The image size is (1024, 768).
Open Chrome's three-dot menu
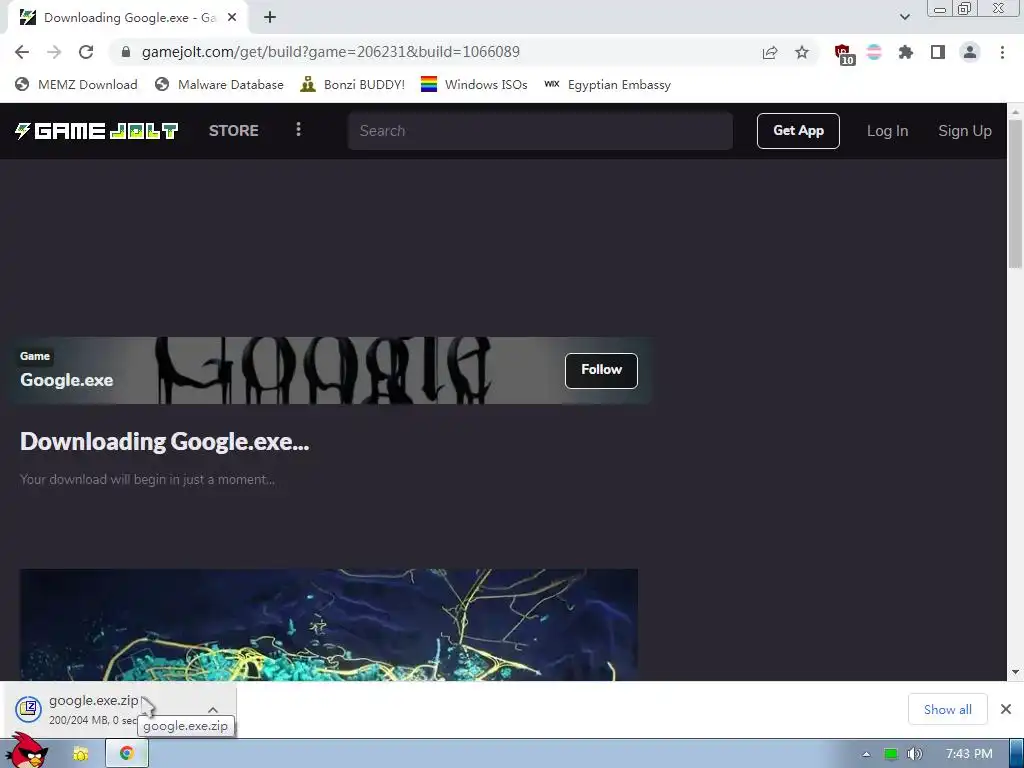(x=1002, y=52)
